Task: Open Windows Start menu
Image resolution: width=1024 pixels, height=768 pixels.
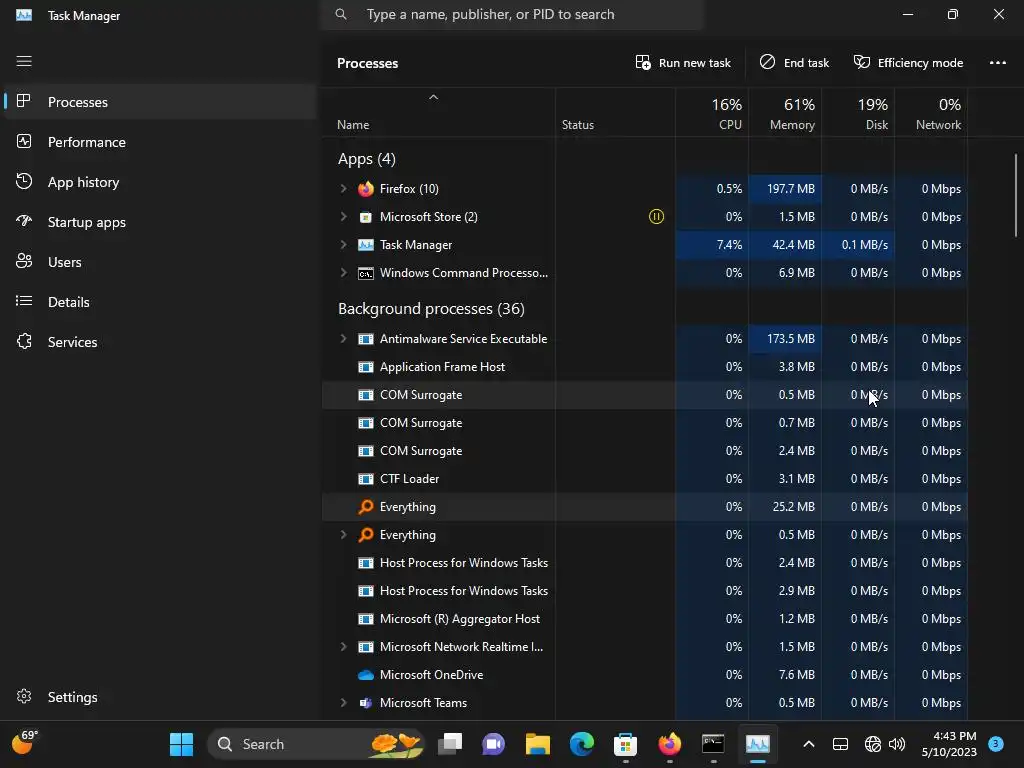Action: (181, 744)
